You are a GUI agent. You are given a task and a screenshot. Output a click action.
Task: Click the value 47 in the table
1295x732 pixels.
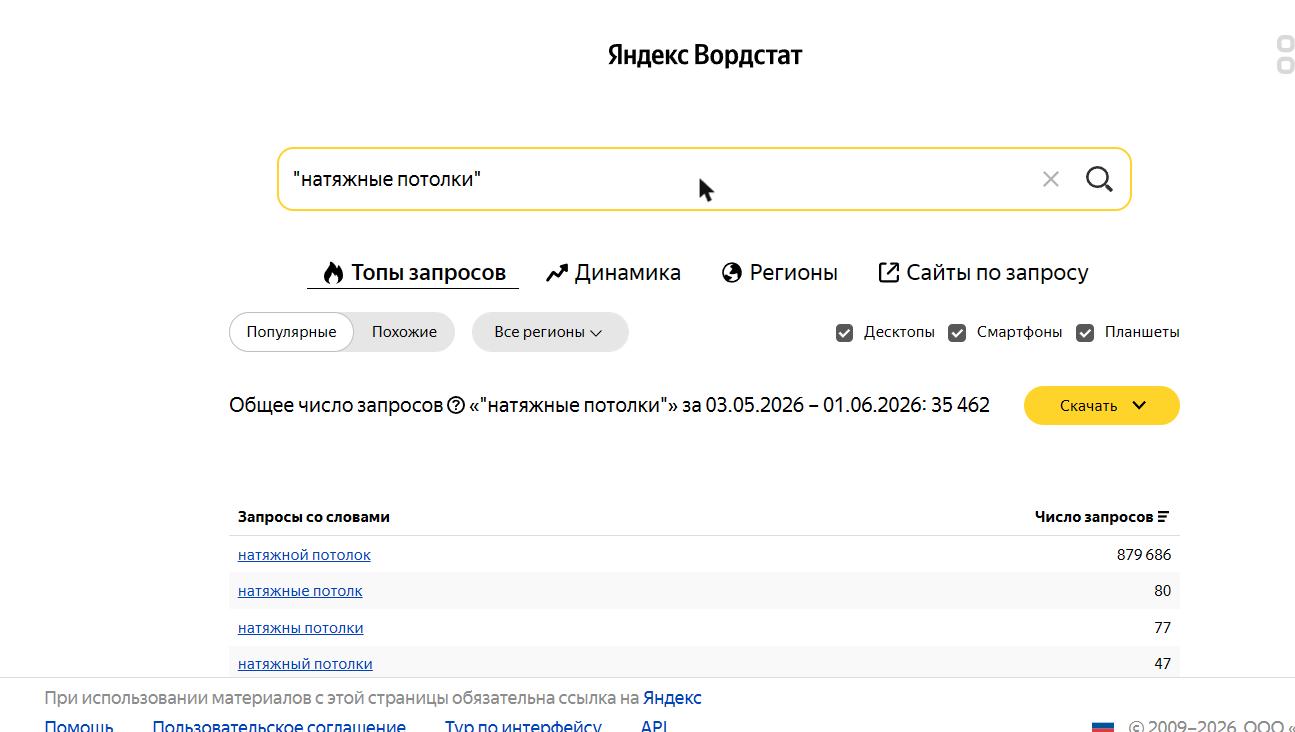coord(1162,664)
